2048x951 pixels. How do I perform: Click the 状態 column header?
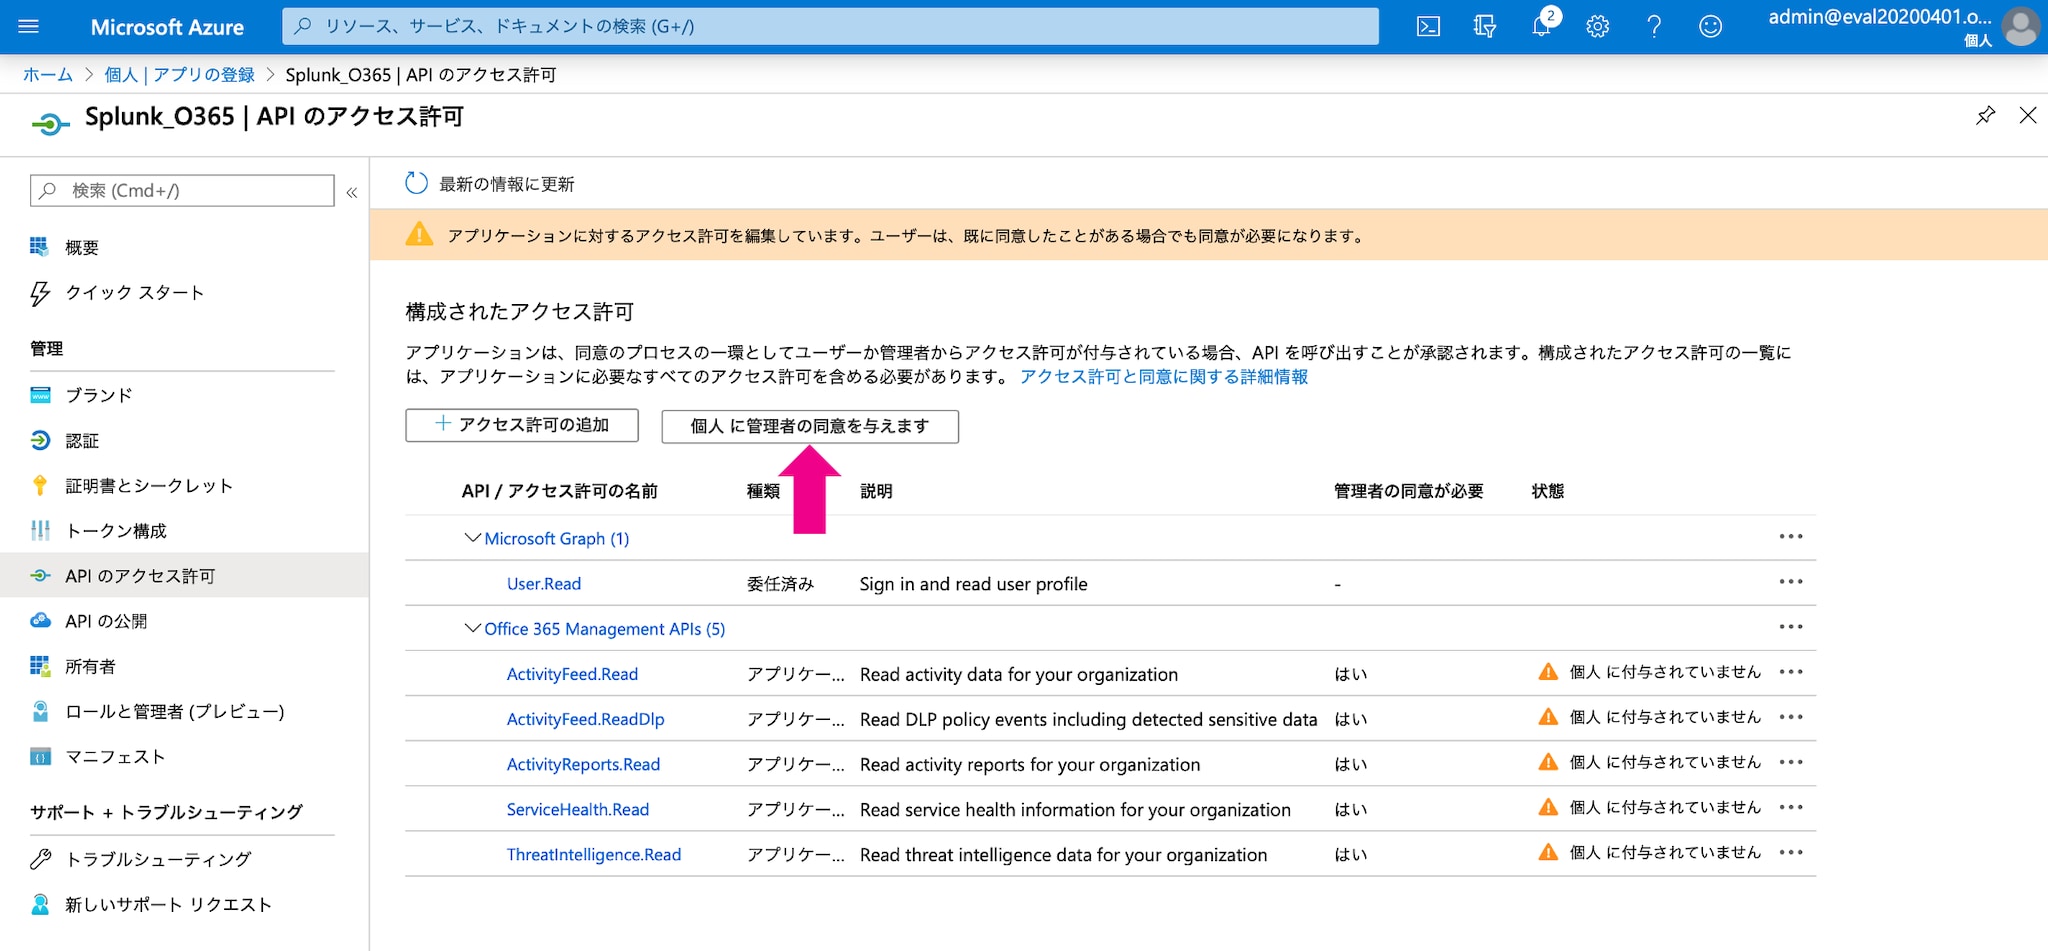[x=1548, y=491]
